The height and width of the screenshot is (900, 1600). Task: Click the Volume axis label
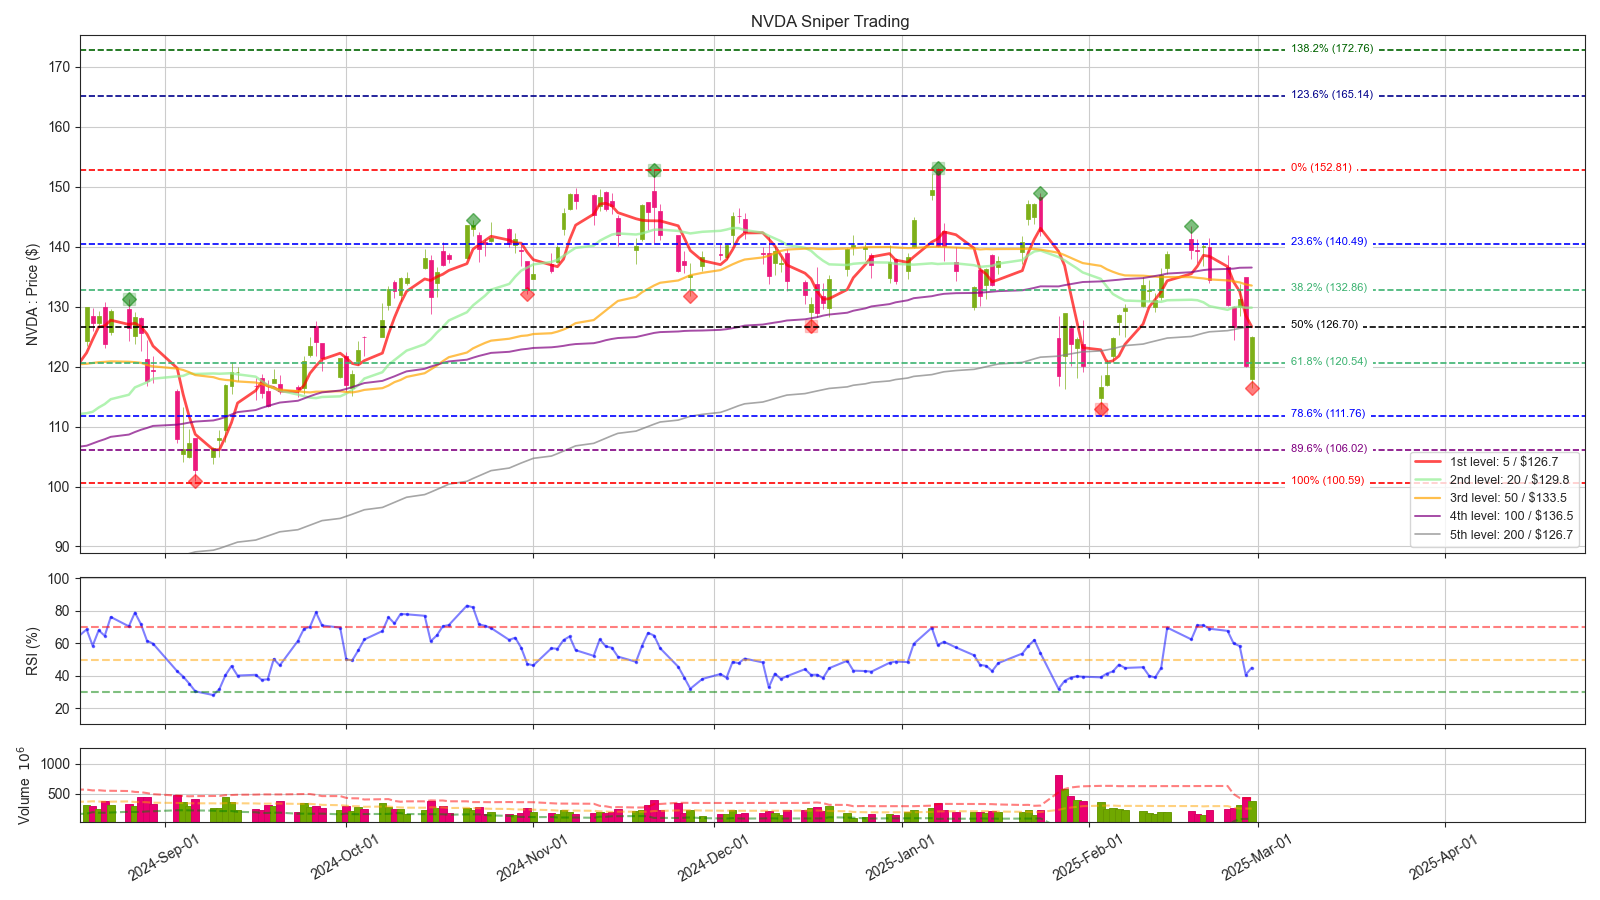tap(25, 785)
